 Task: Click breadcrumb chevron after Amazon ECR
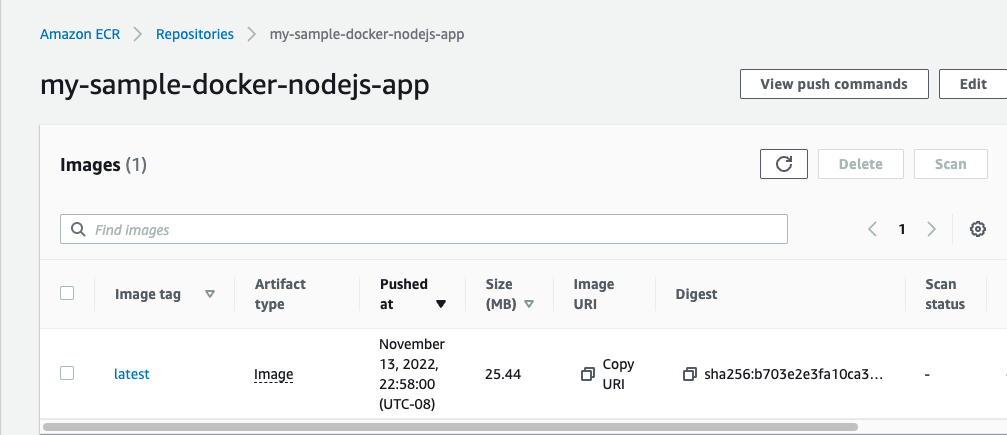(138, 34)
